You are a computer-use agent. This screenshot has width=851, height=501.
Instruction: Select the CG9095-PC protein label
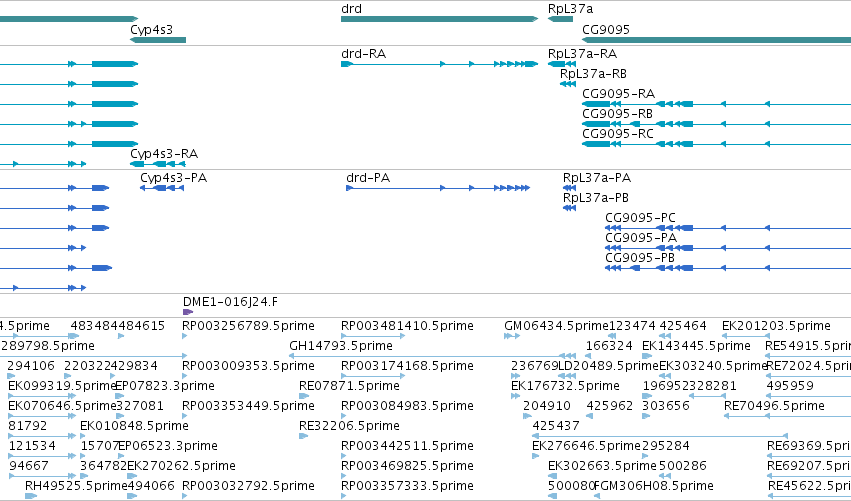(640, 218)
